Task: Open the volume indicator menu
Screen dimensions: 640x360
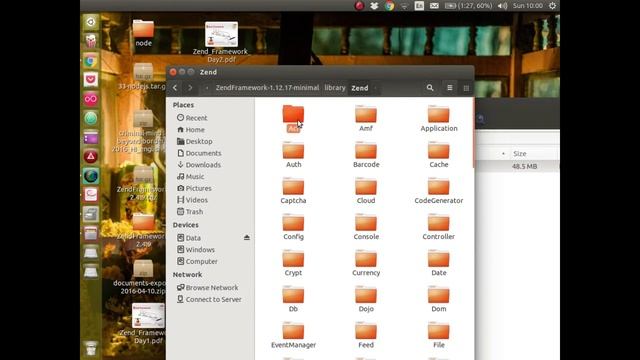Action: [x=502, y=6]
